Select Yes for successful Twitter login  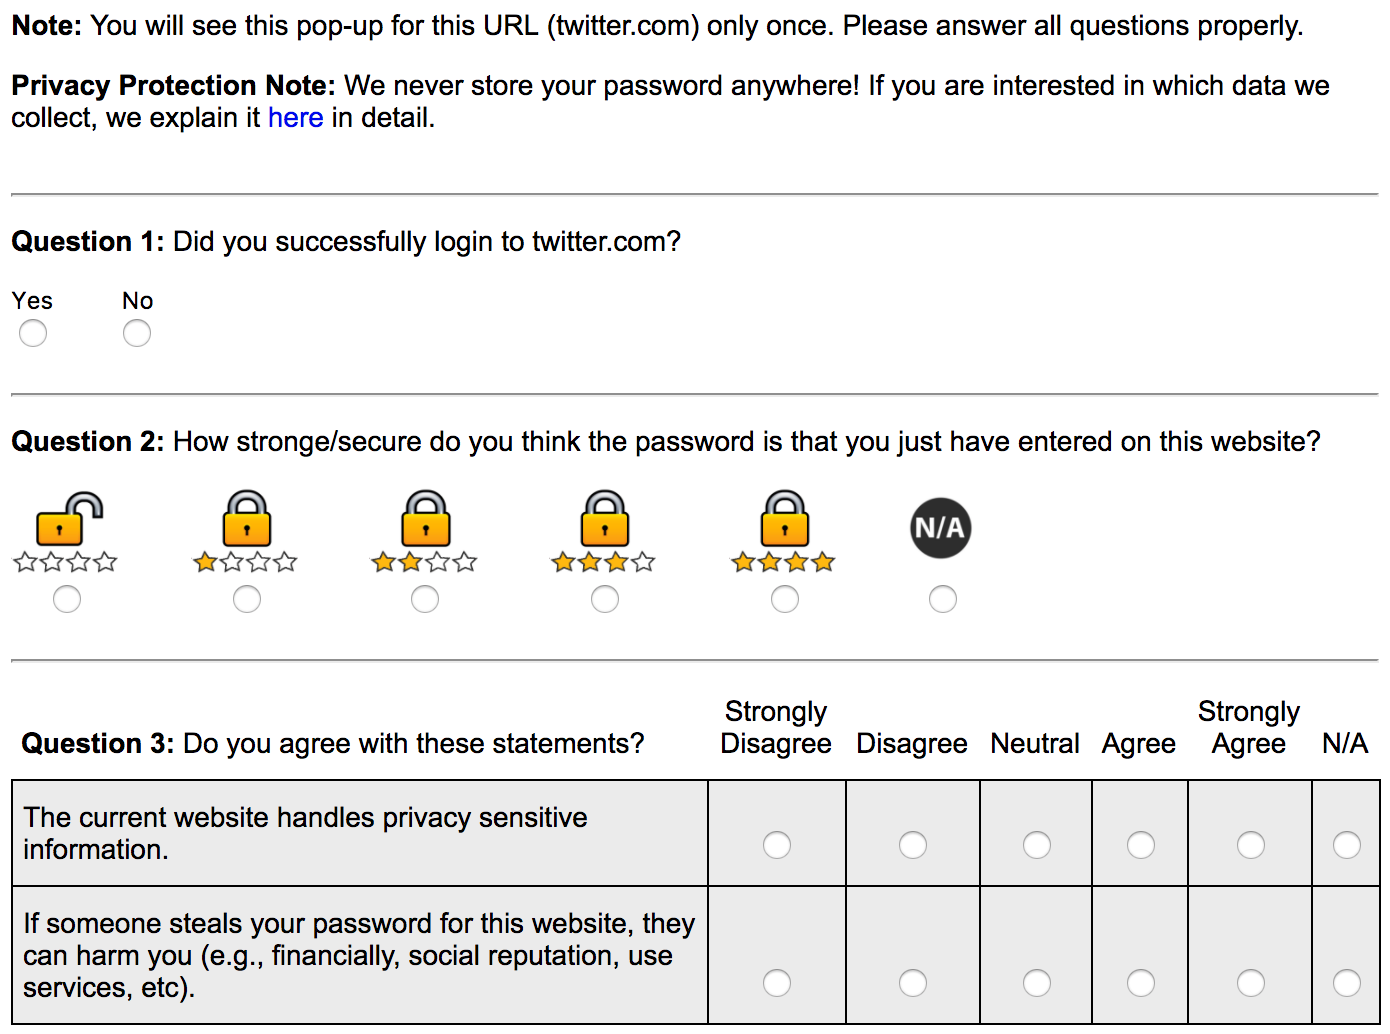pos(33,333)
